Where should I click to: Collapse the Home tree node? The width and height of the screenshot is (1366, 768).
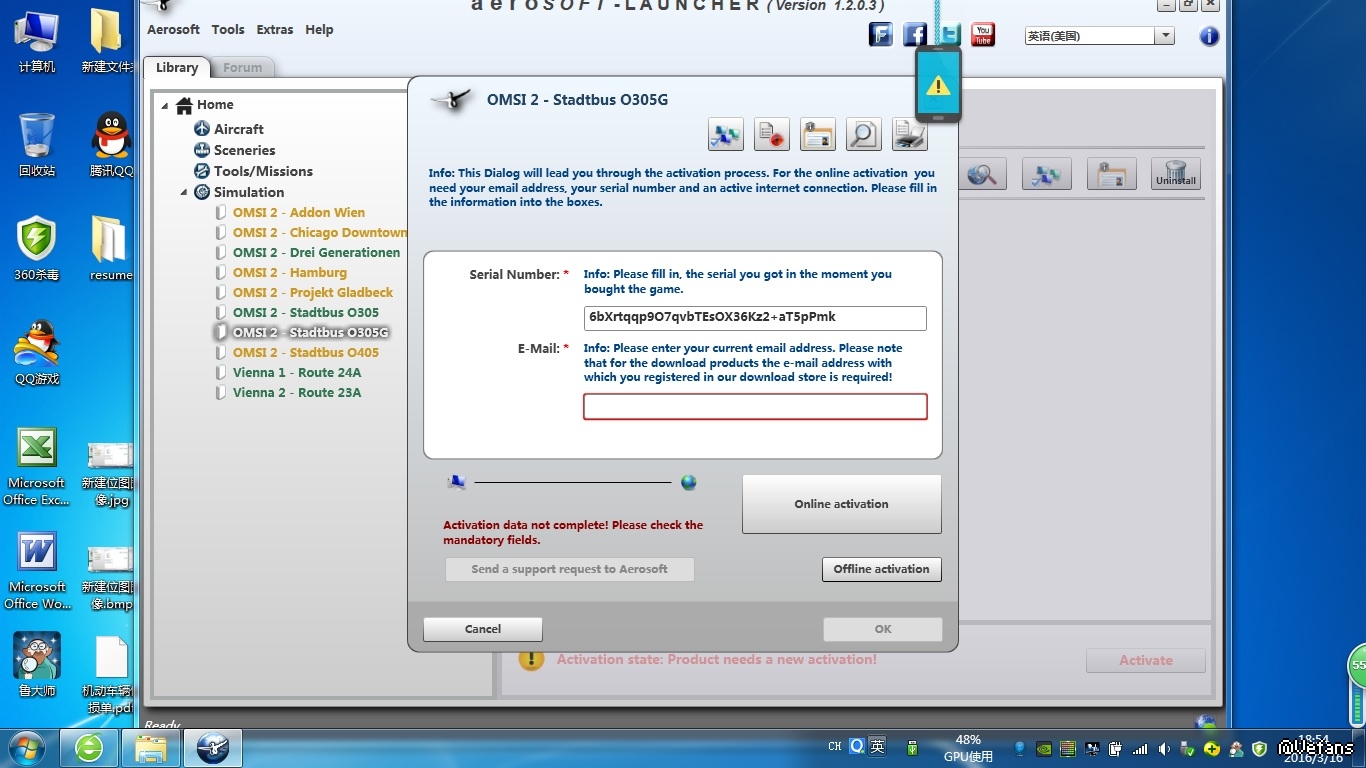[x=165, y=105]
